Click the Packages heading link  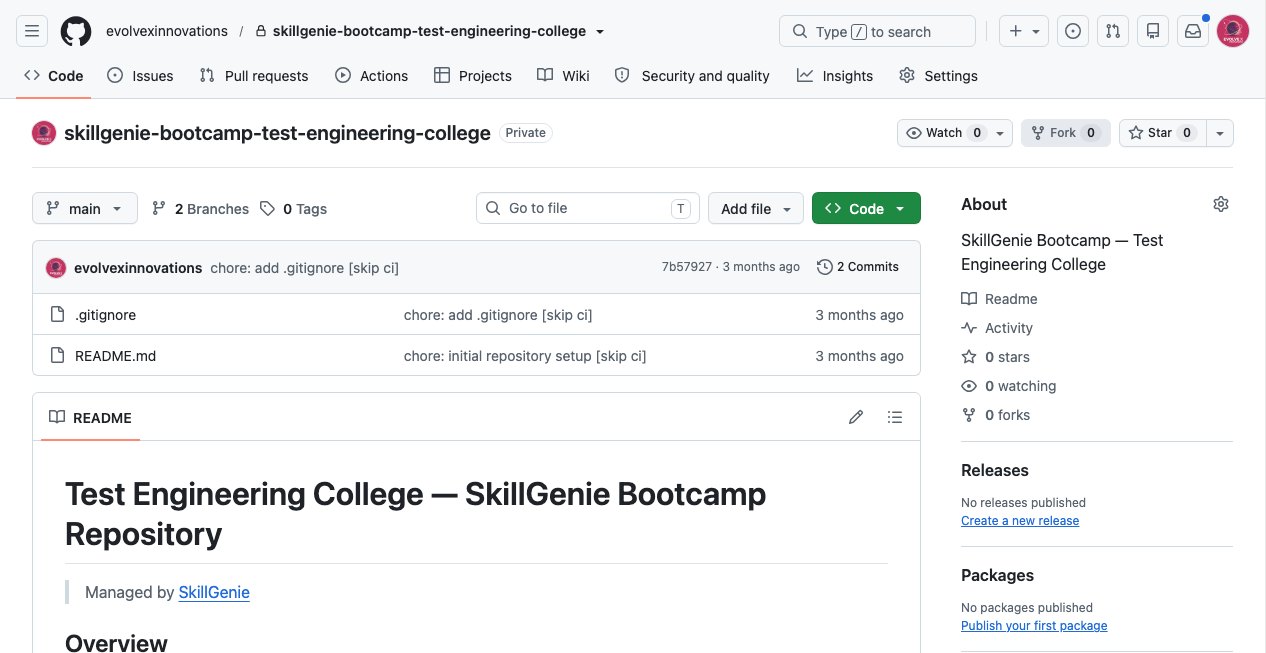click(x=997, y=575)
